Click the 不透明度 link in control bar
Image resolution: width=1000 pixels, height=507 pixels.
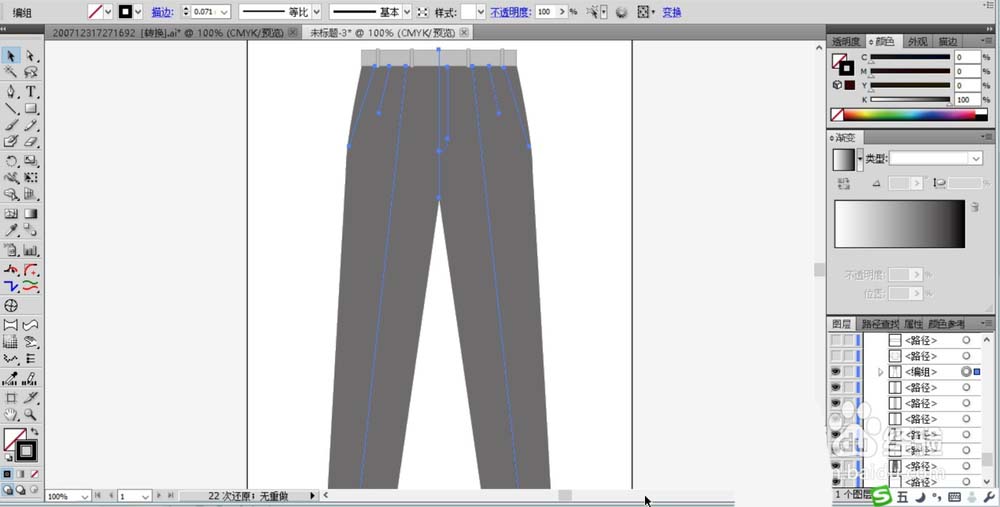point(510,12)
